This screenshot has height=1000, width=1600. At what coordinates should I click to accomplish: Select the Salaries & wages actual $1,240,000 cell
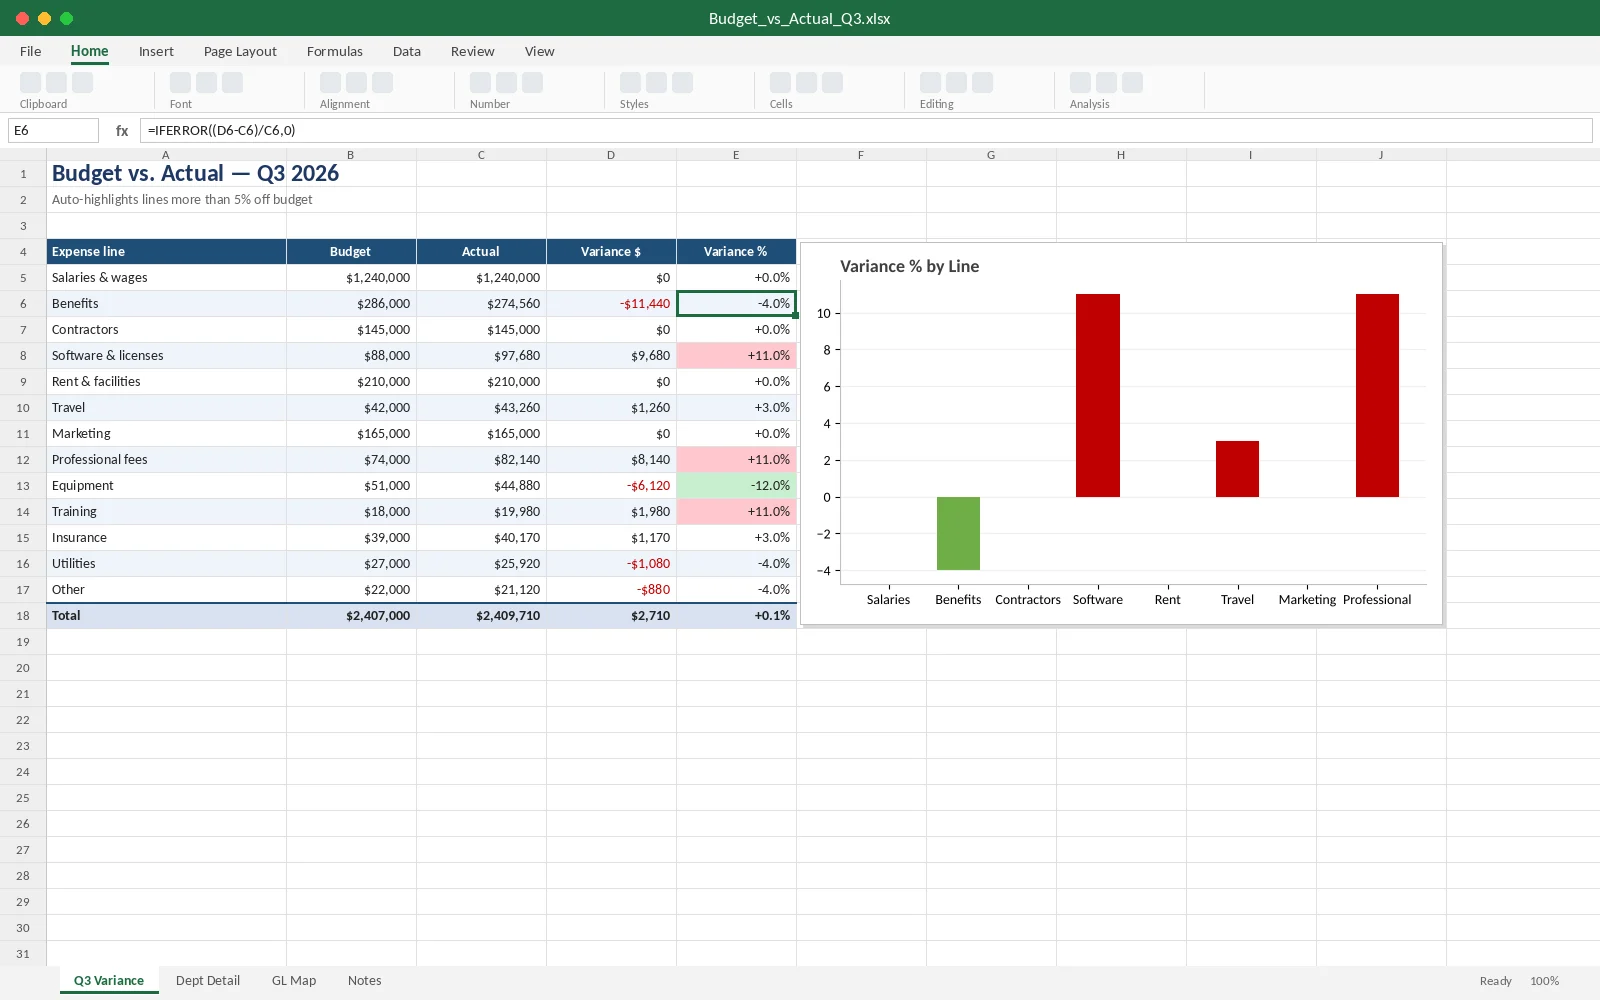(x=481, y=277)
